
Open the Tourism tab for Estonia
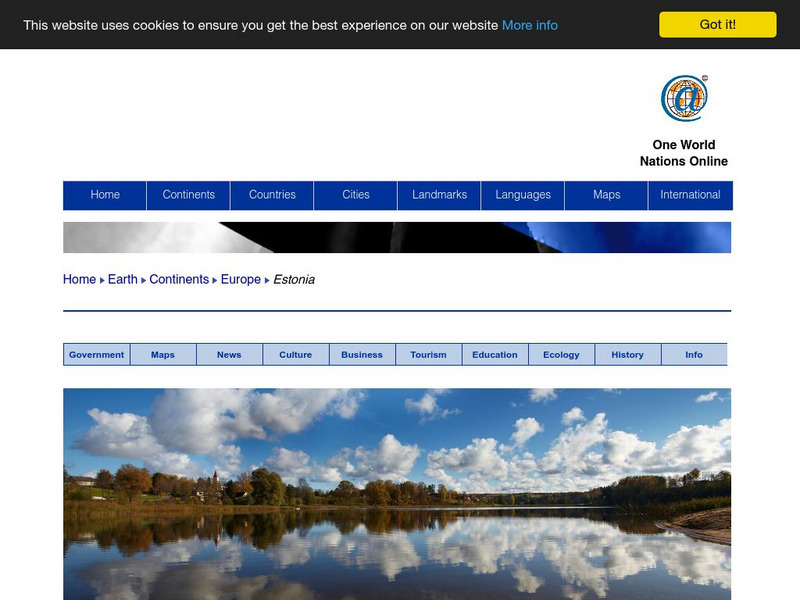[x=428, y=354]
